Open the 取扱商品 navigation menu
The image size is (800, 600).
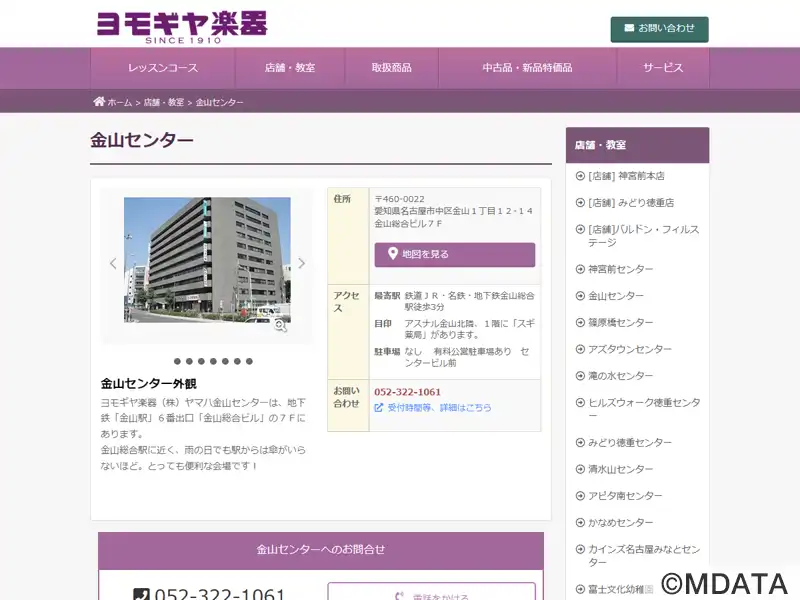point(391,68)
